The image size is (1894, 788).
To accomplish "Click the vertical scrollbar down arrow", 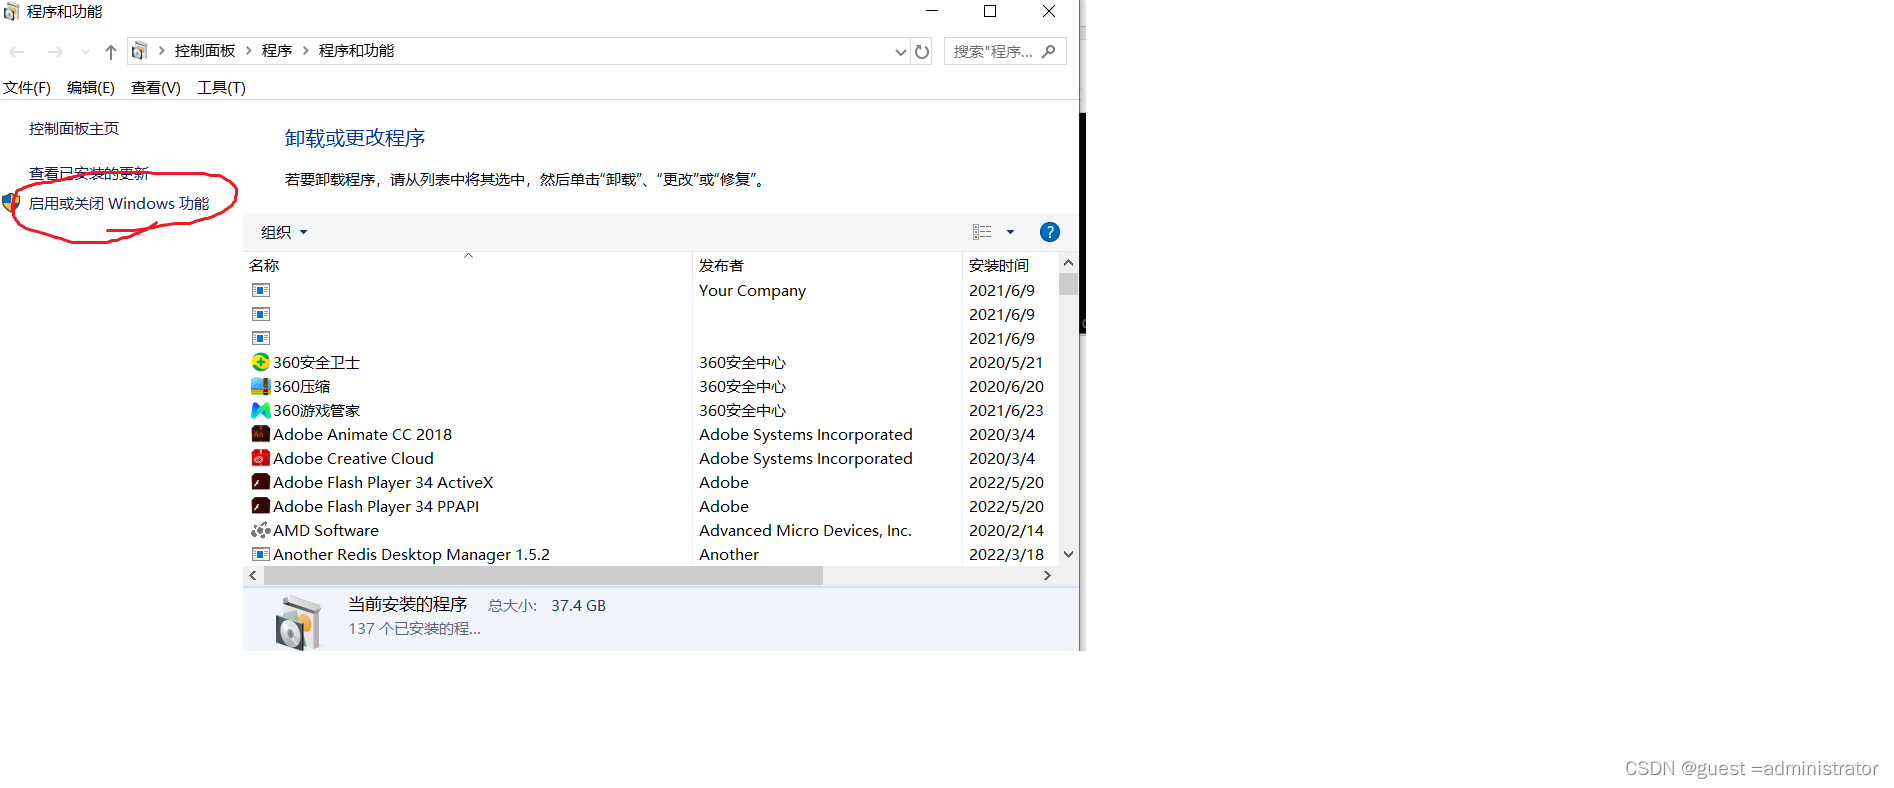I will coord(1068,554).
